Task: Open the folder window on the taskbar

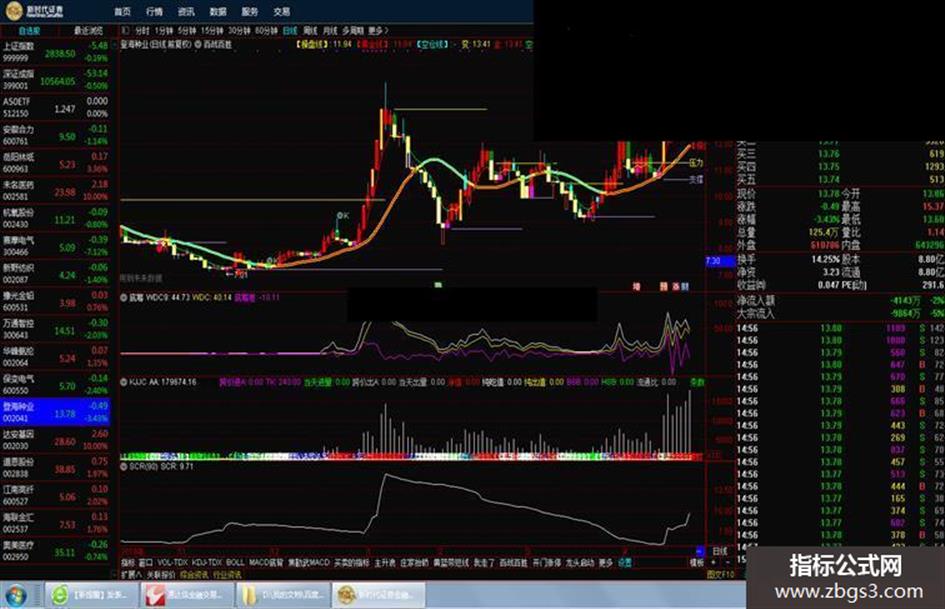Action: (x=283, y=595)
